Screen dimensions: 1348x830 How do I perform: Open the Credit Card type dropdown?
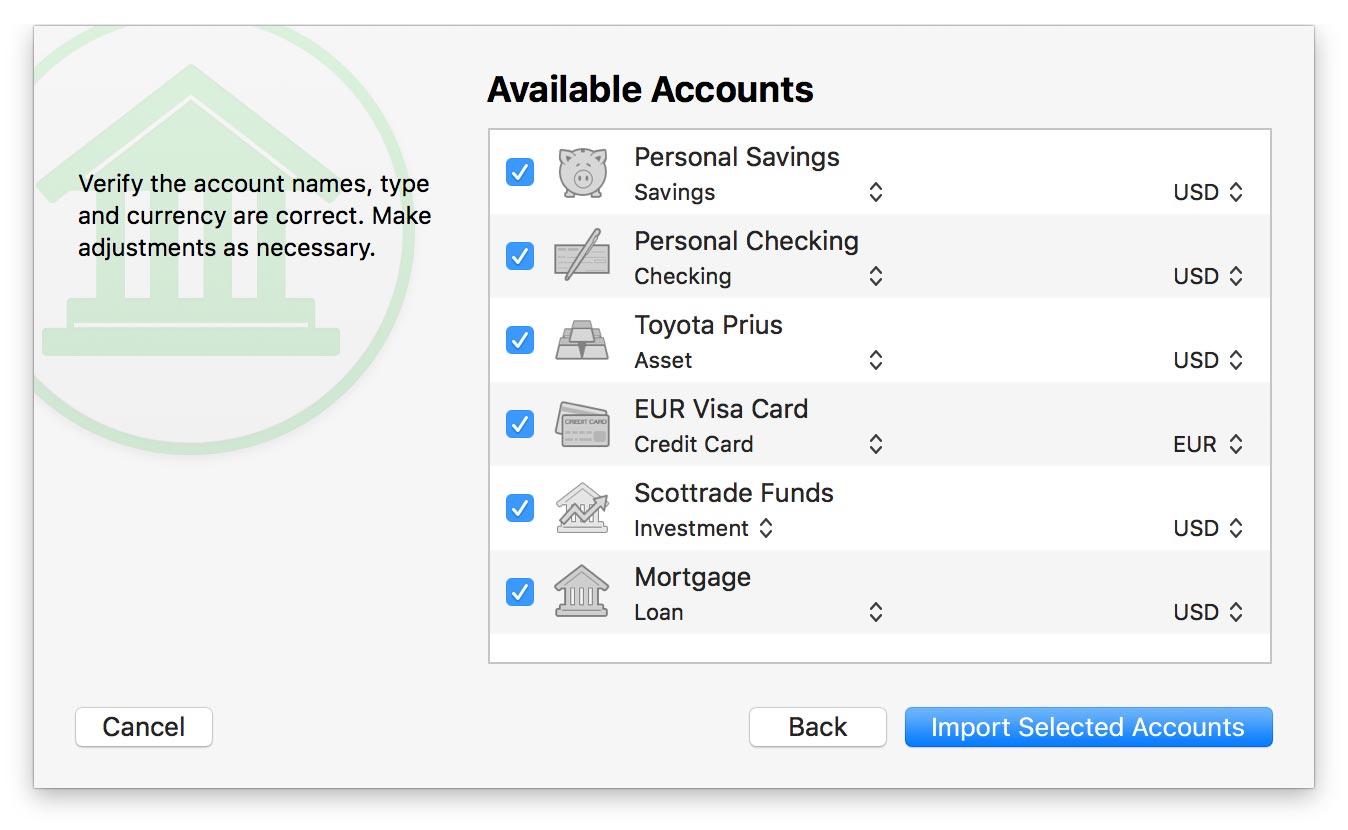coord(759,444)
